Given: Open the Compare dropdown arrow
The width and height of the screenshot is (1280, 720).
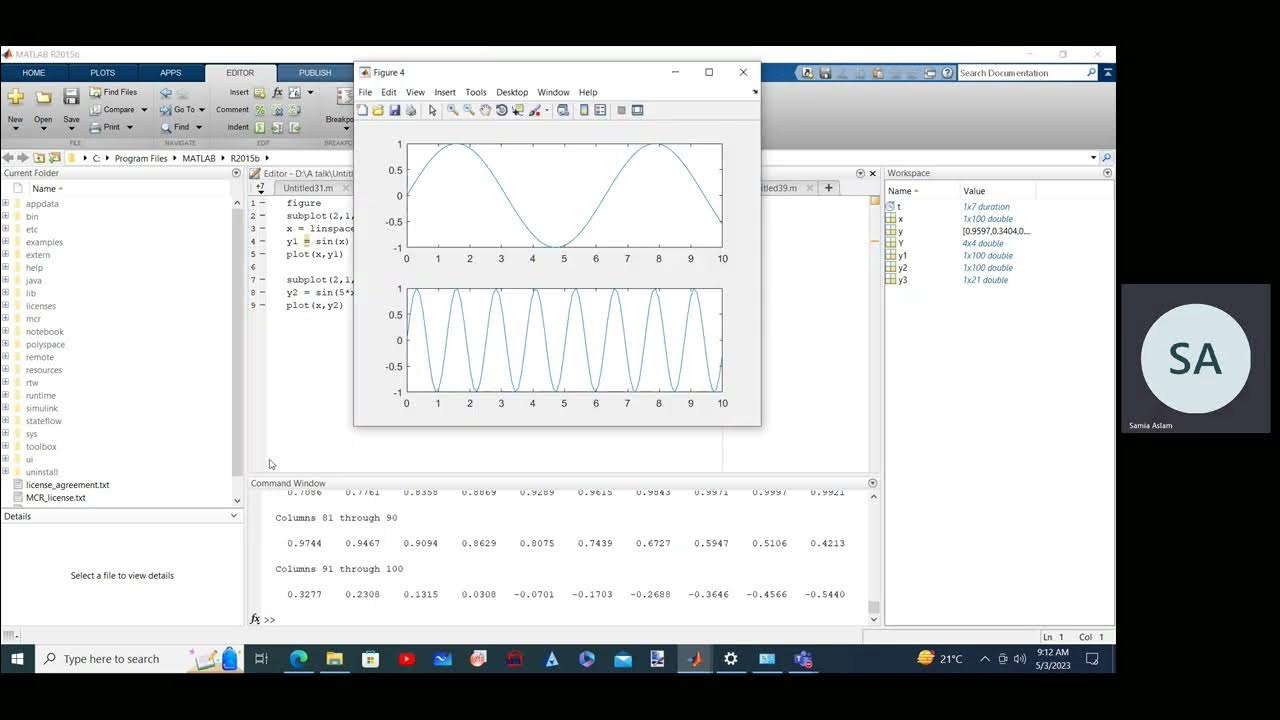Looking at the screenshot, I should pyautogui.click(x=143, y=110).
